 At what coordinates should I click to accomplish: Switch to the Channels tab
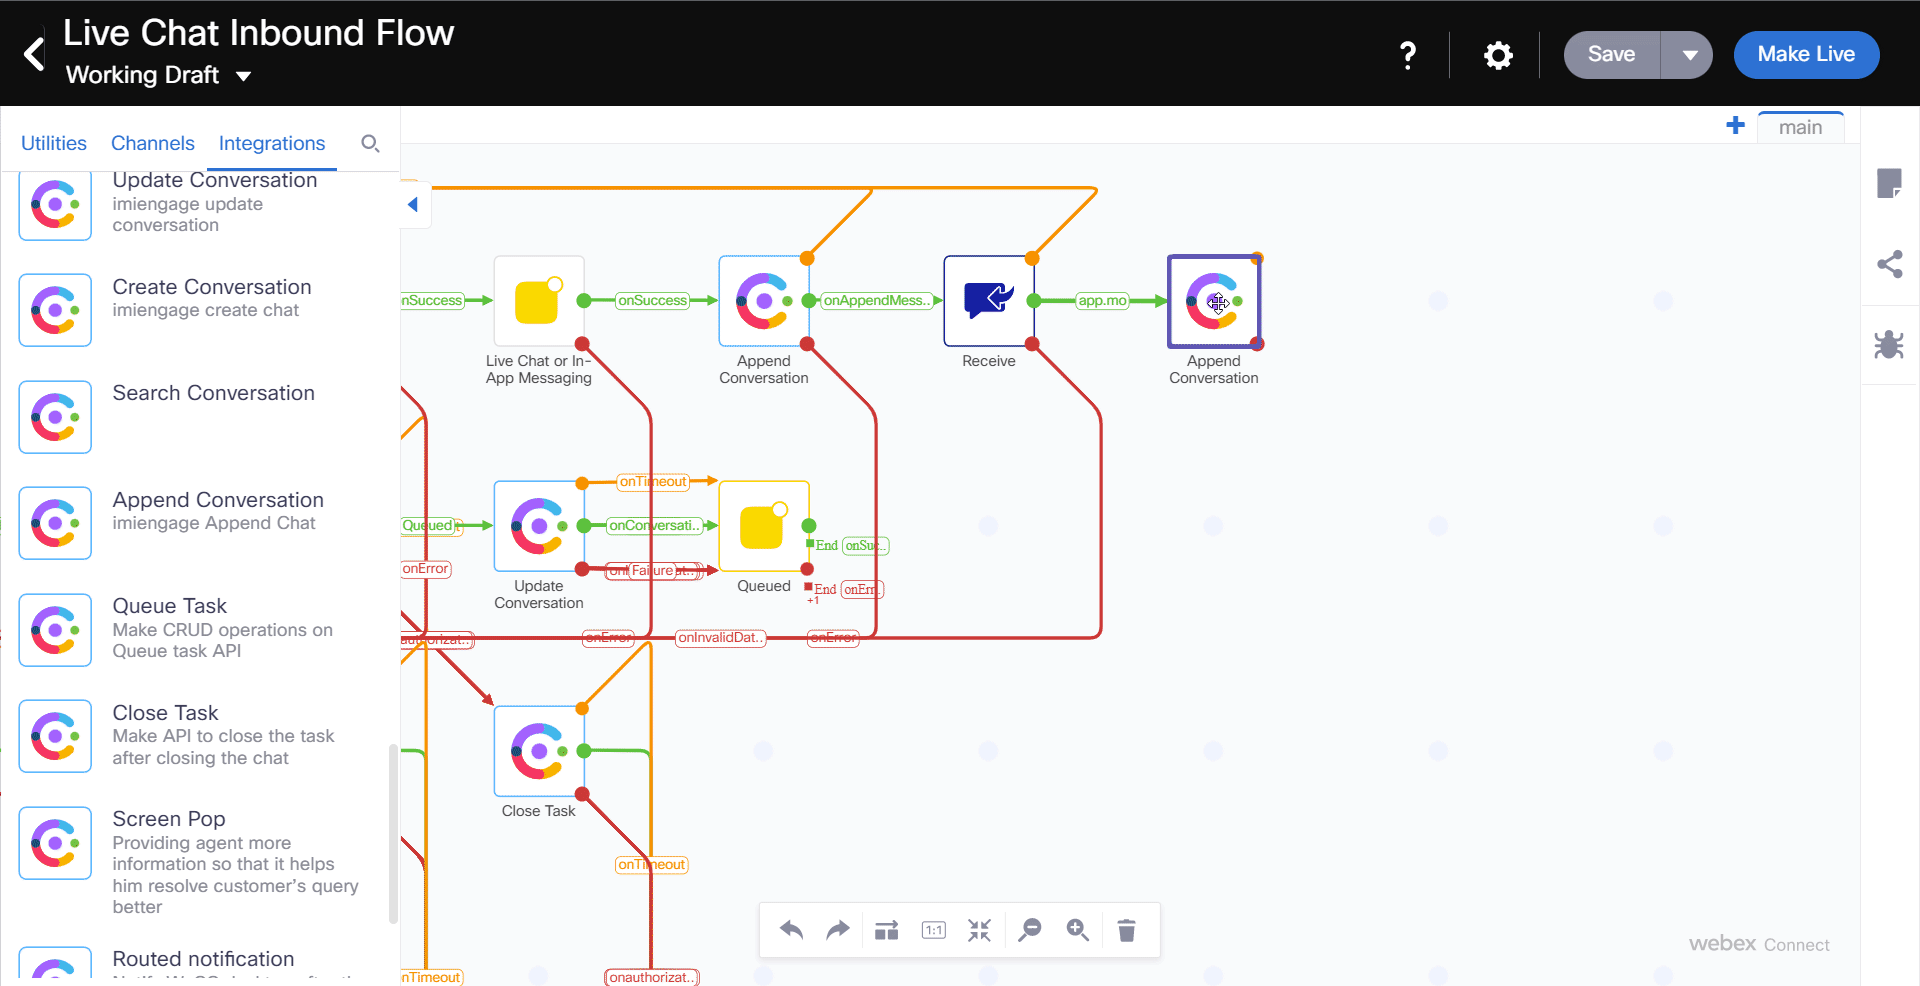153,143
